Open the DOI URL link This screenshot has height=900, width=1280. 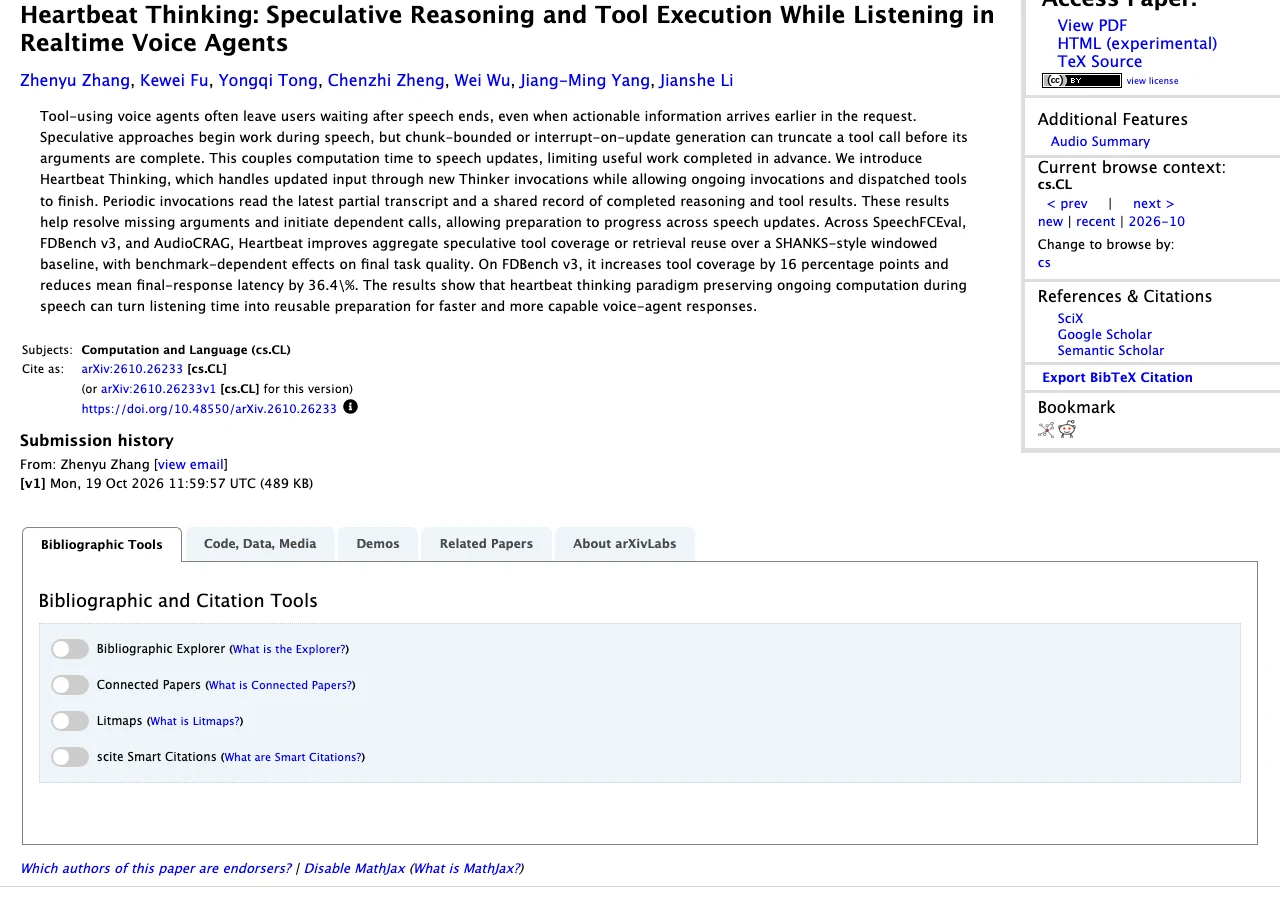coord(209,409)
